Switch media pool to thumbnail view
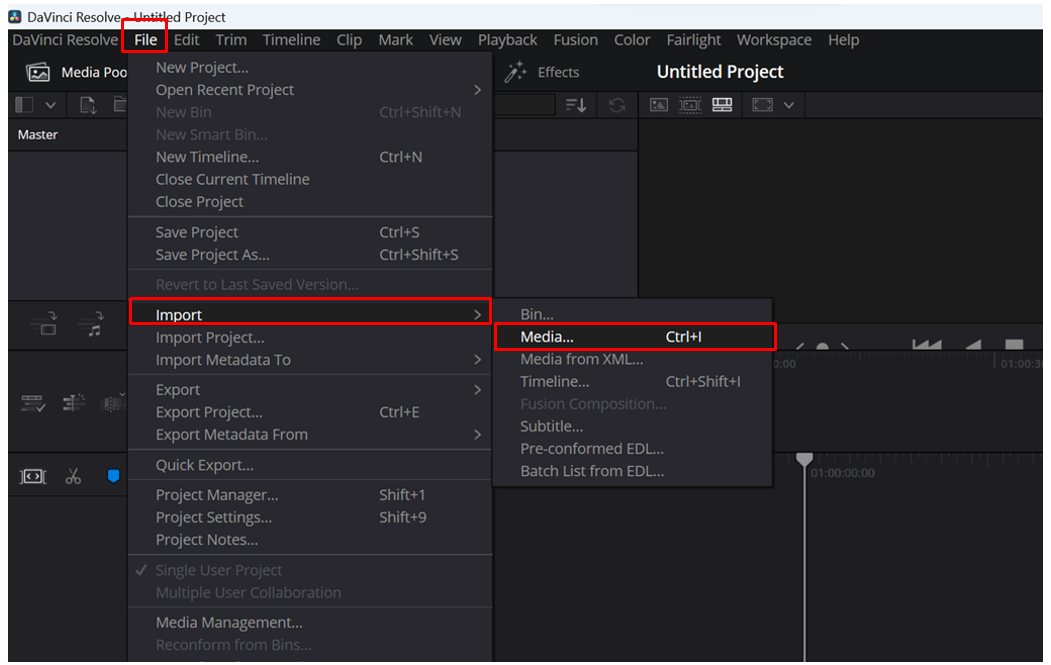The image size is (1051, 665). coord(659,105)
